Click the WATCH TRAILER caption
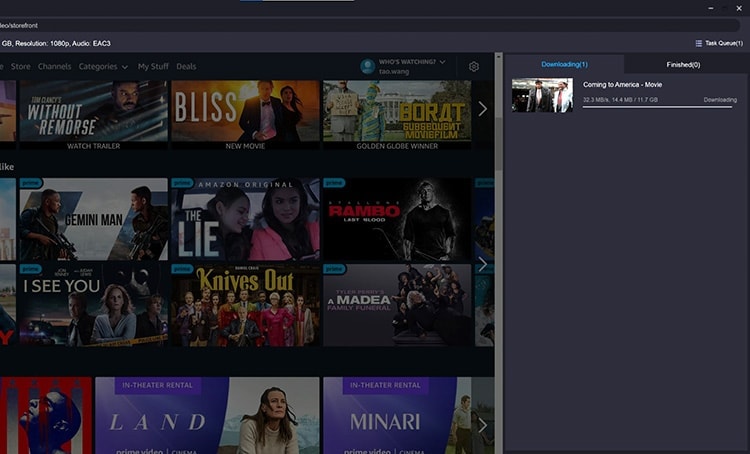Screen dimensions: 750x454 pyautogui.click(x=94, y=146)
